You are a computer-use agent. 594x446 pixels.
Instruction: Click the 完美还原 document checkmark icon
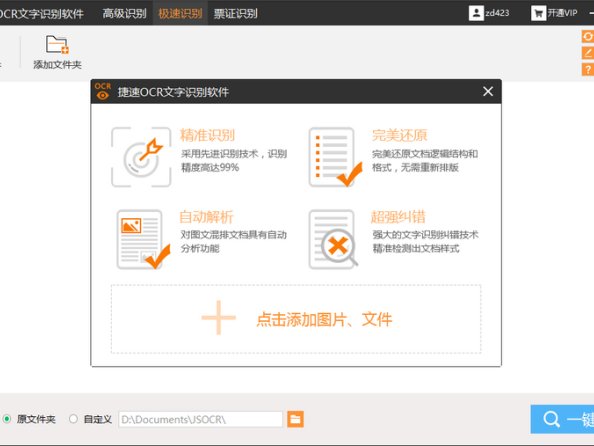(x=335, y=157)
